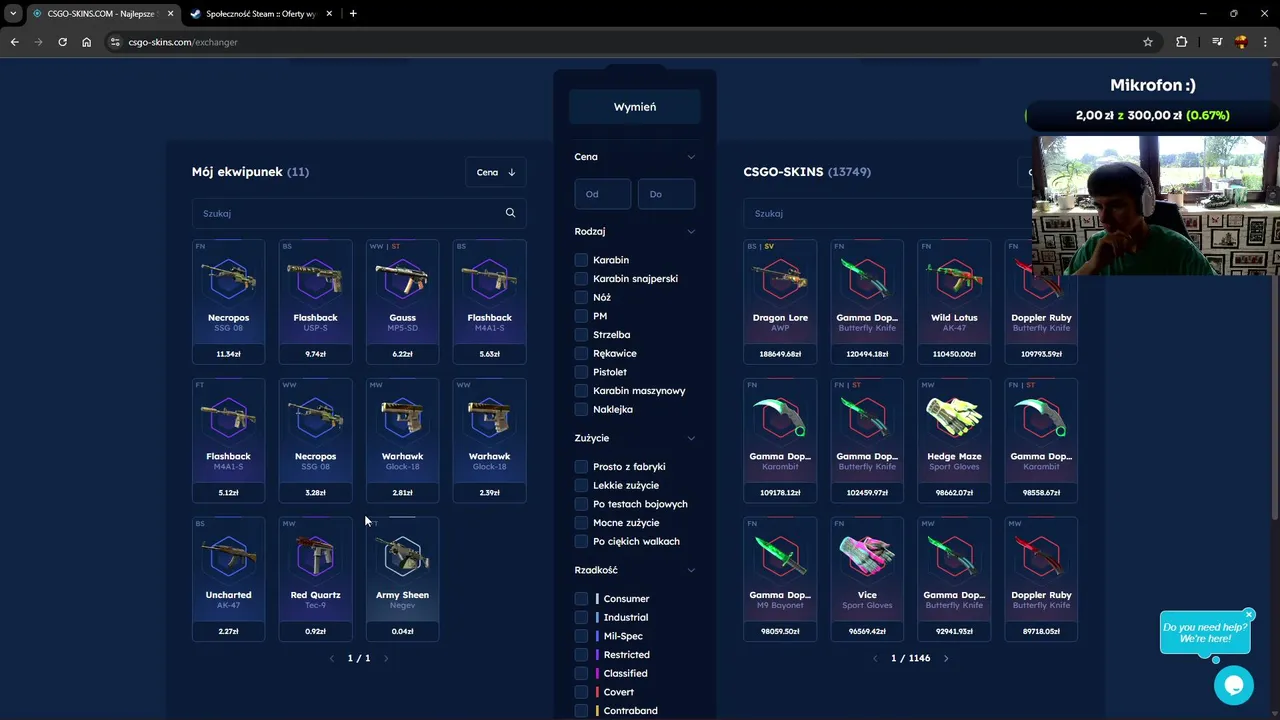Viewport: 1280px width, 720px height.
Task: Select the Army Sheen Negev skin
Action: 402,579
